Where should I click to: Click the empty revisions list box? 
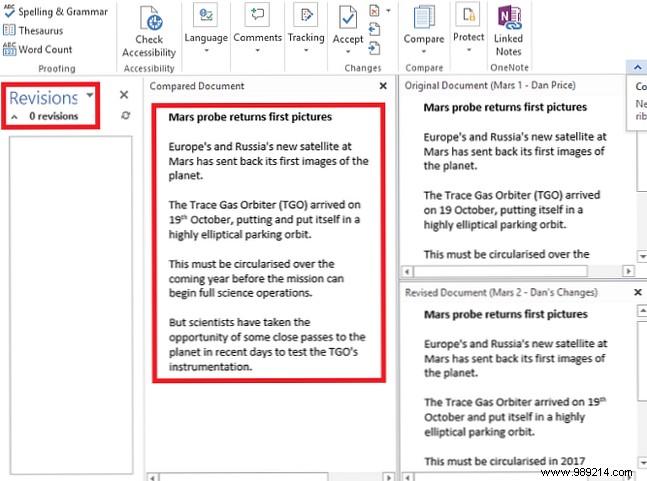[71, 305]
